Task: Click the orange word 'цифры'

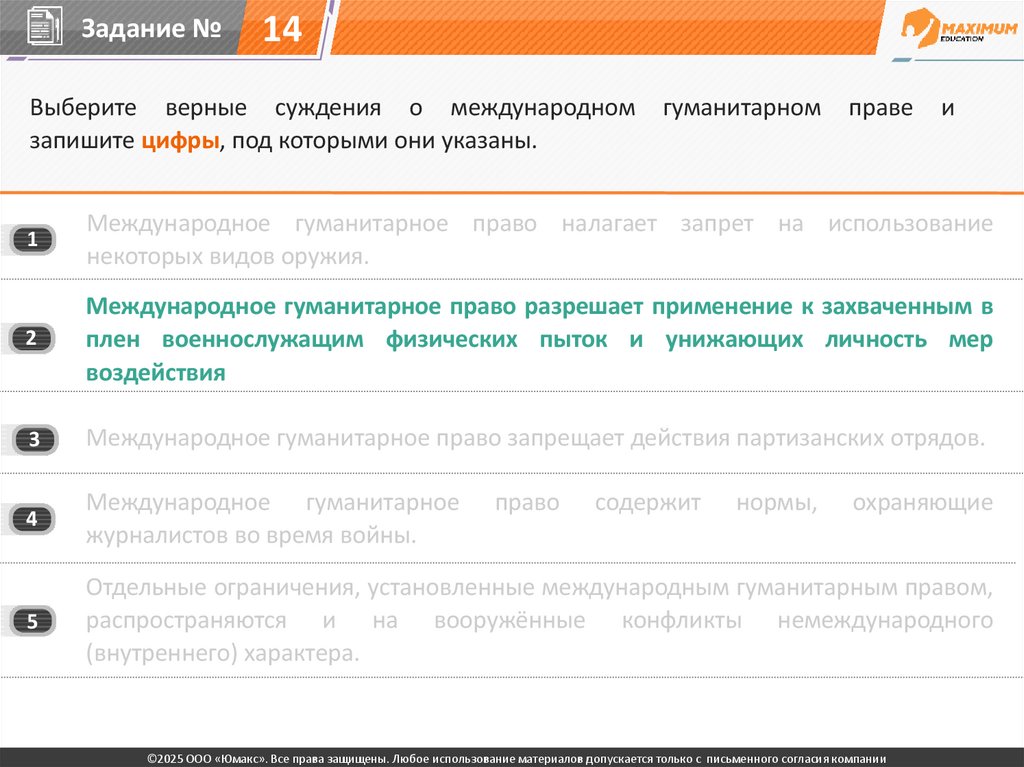Action: tap(180, 140)
